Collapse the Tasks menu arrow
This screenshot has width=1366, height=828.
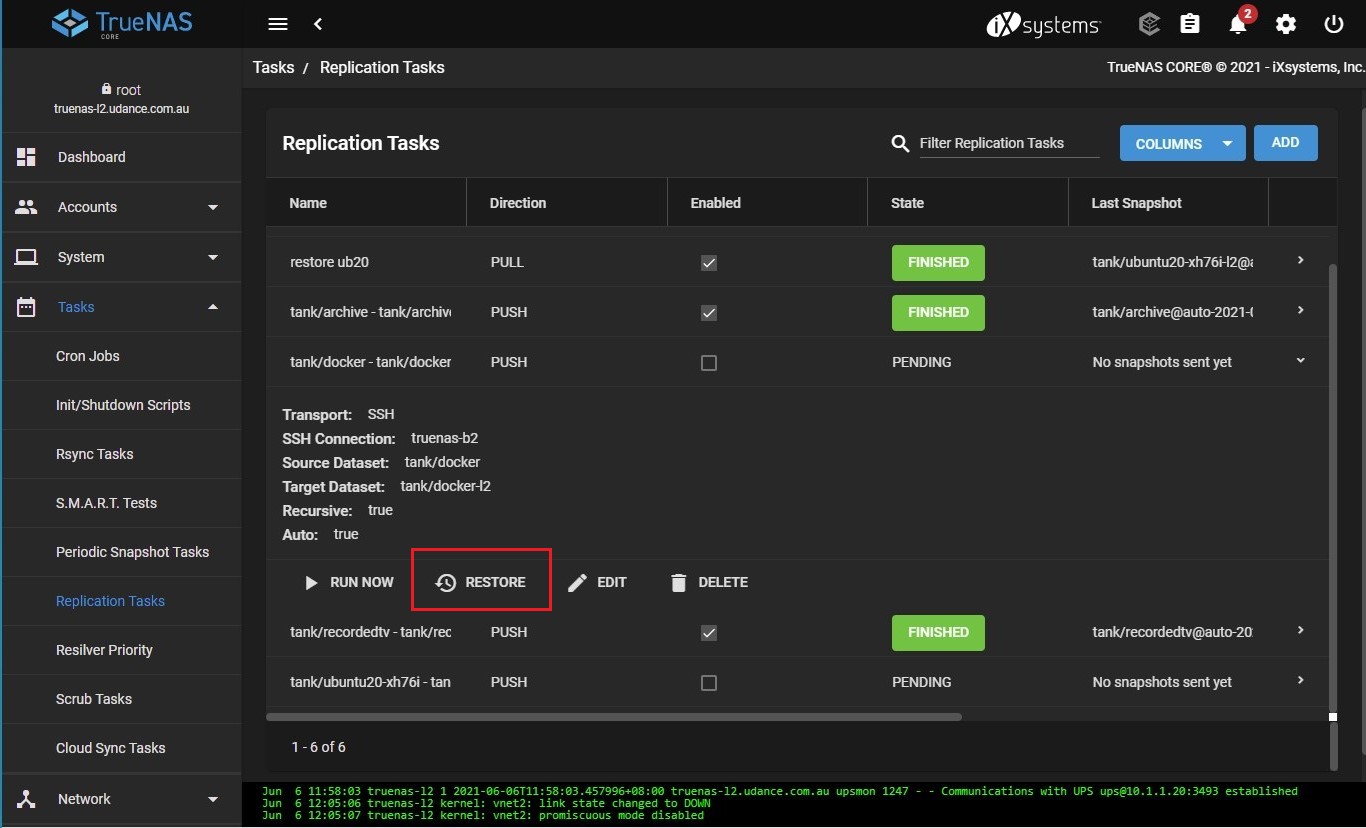click(213, 307)
